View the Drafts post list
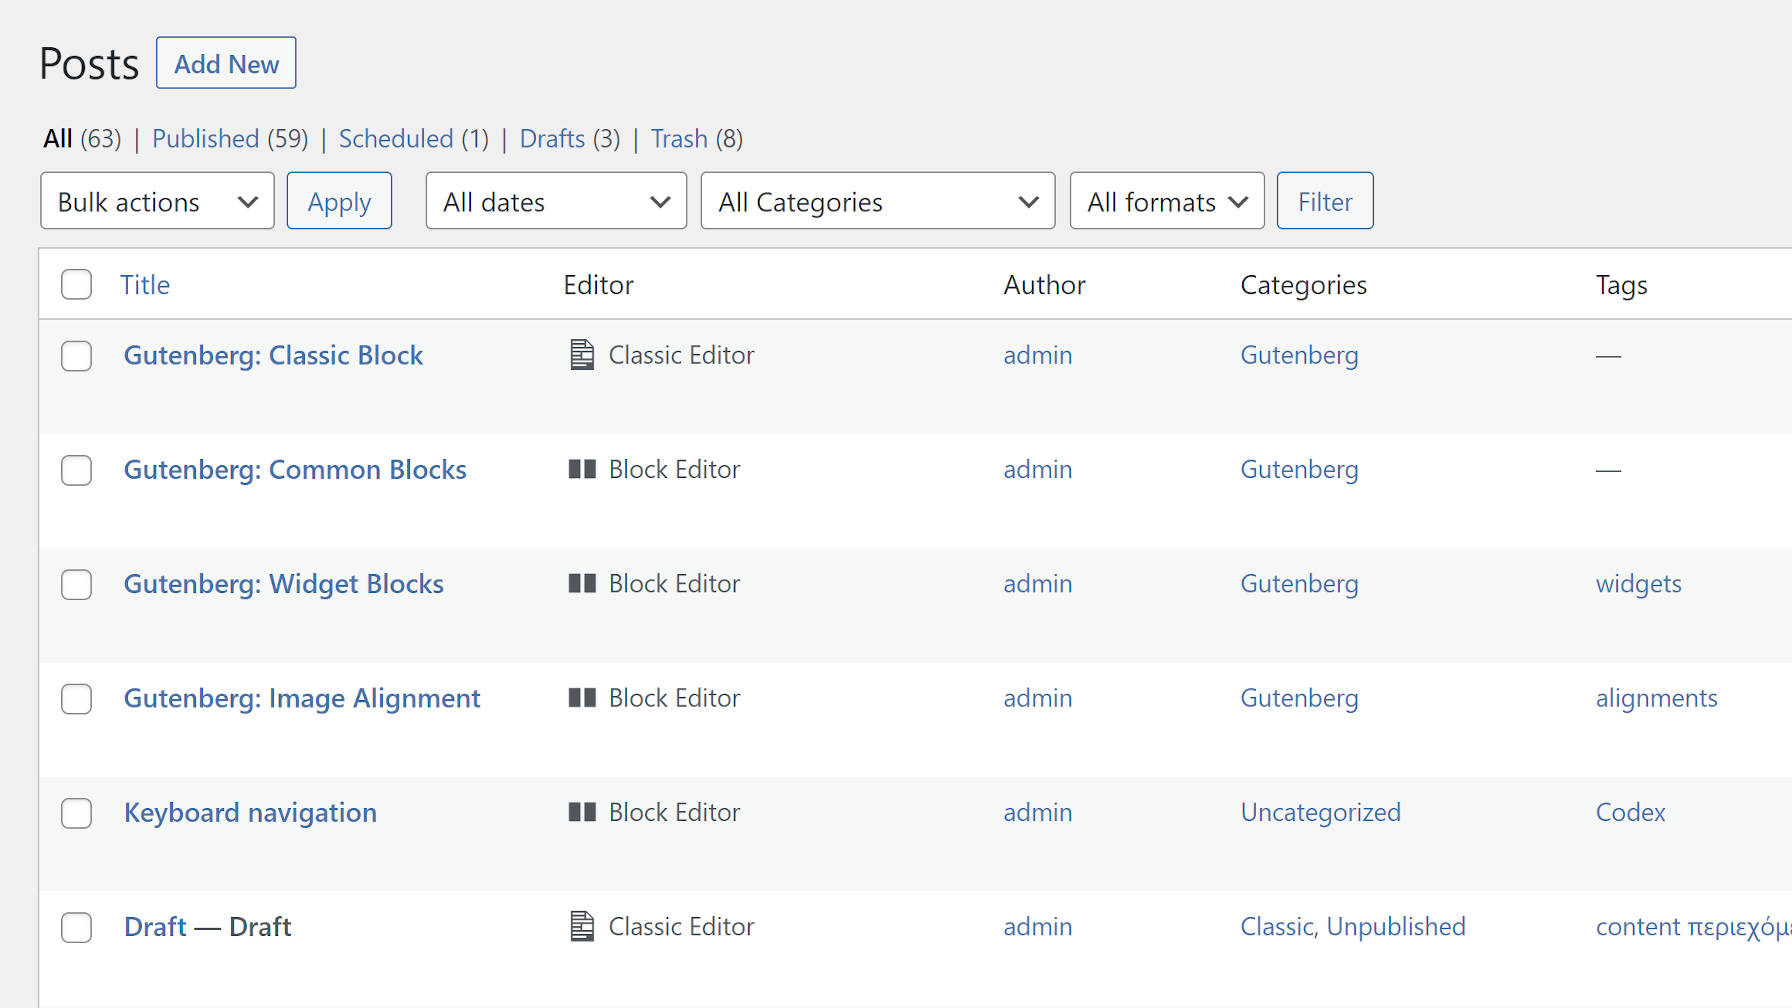The height and width of the screenshot is (1008, 1792). coord(552,138)
